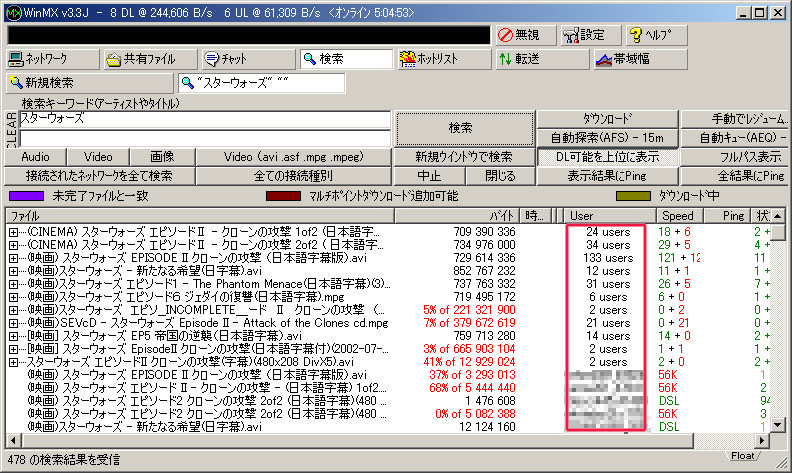Click the purple 未完了ファイルと一致 color swatch
This screenshot has width=792, height=473.
[26, 196]
